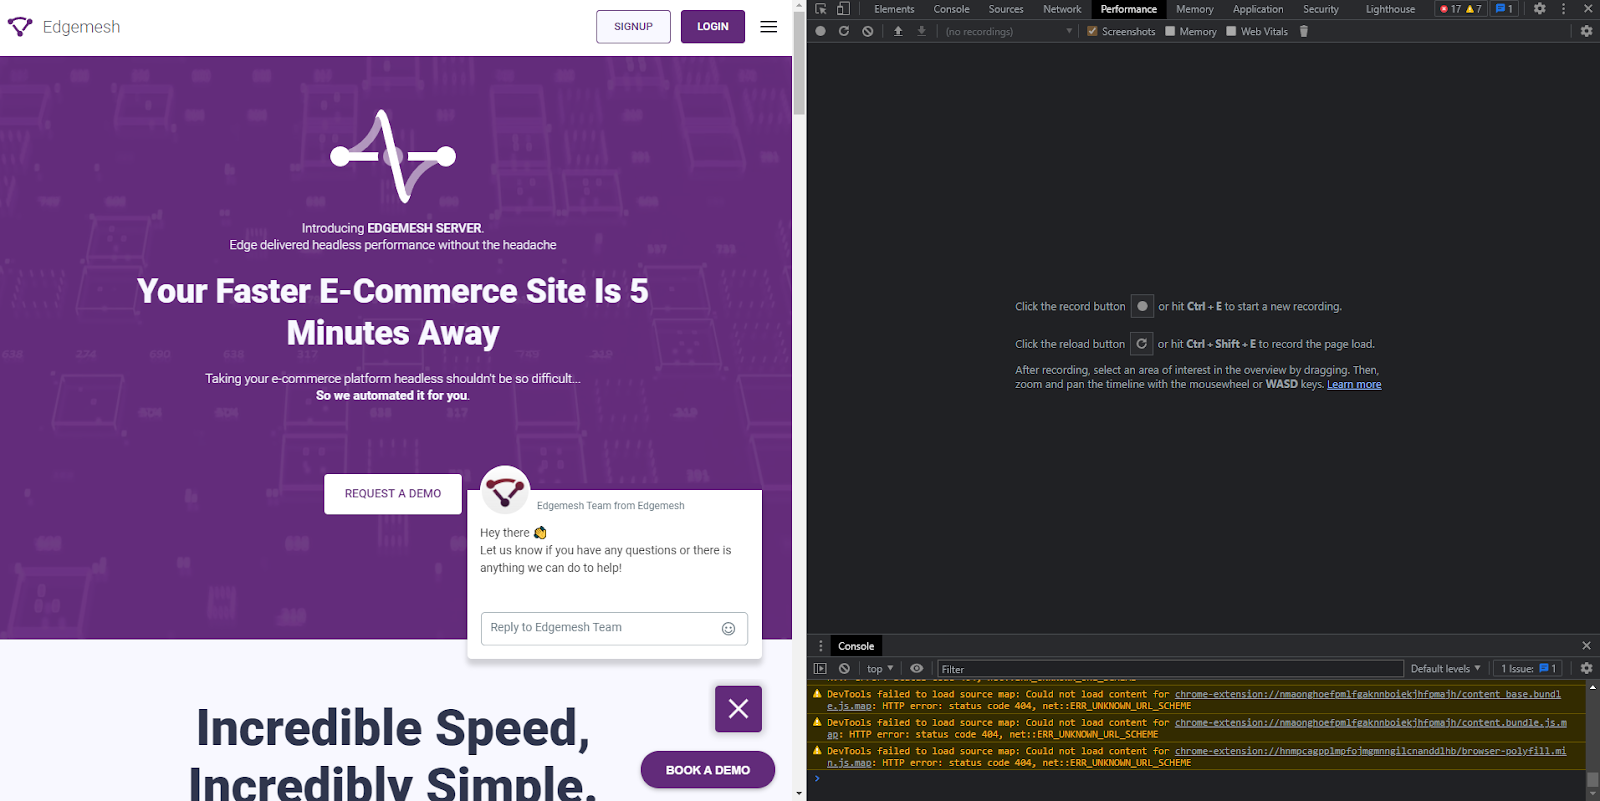The height and width of the screenshot is (801, 1600).
Task: Switch to the Application tab
Action: click(x=1257, y=9)
